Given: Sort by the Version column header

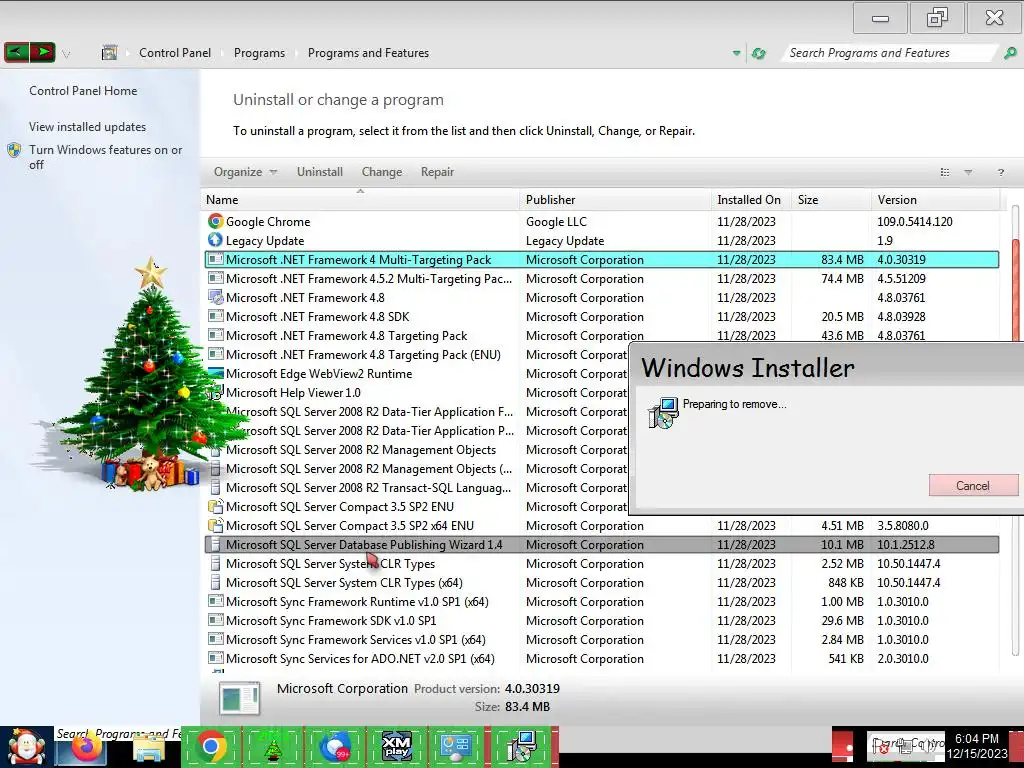Looking at the screenshot, I should click(935, 200).
